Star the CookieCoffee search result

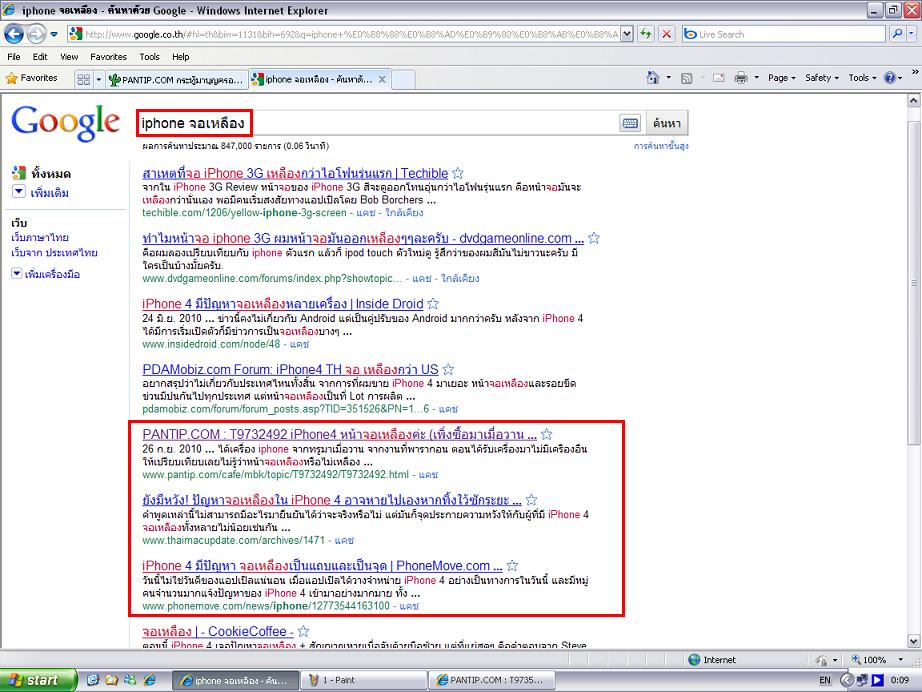(303, 631)
